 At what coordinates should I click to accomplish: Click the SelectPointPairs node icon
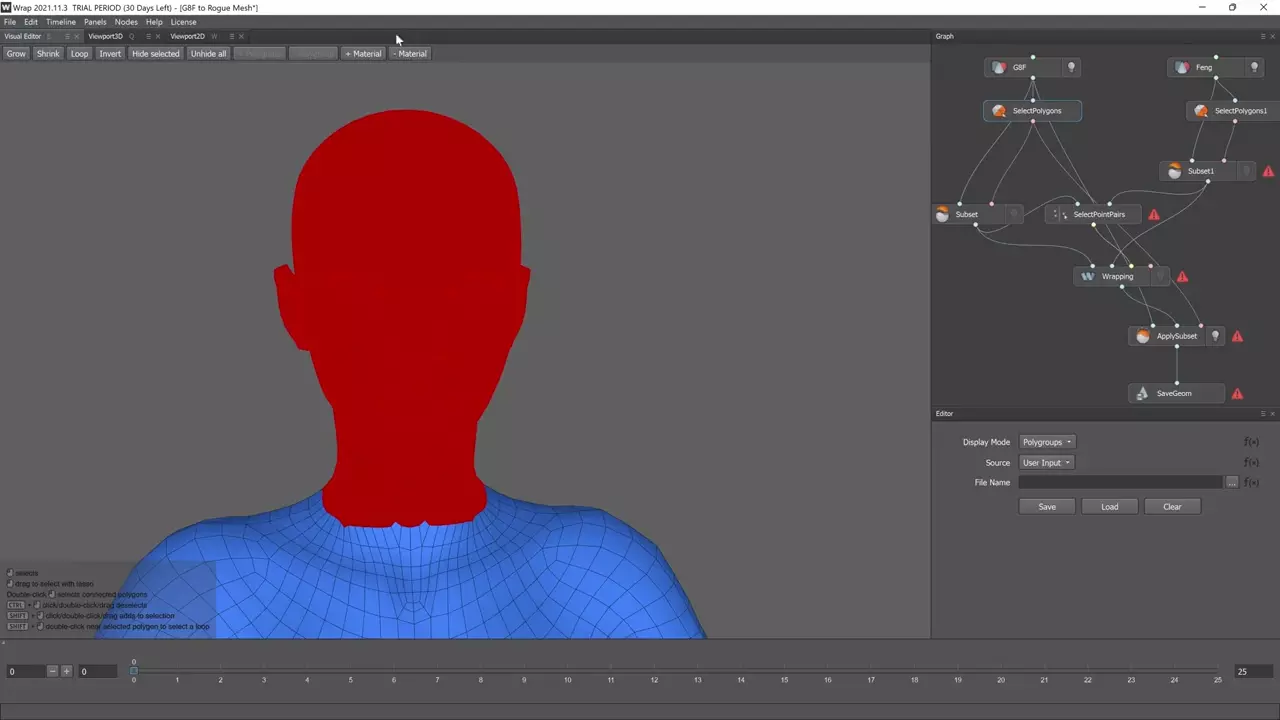point(1063,215)
